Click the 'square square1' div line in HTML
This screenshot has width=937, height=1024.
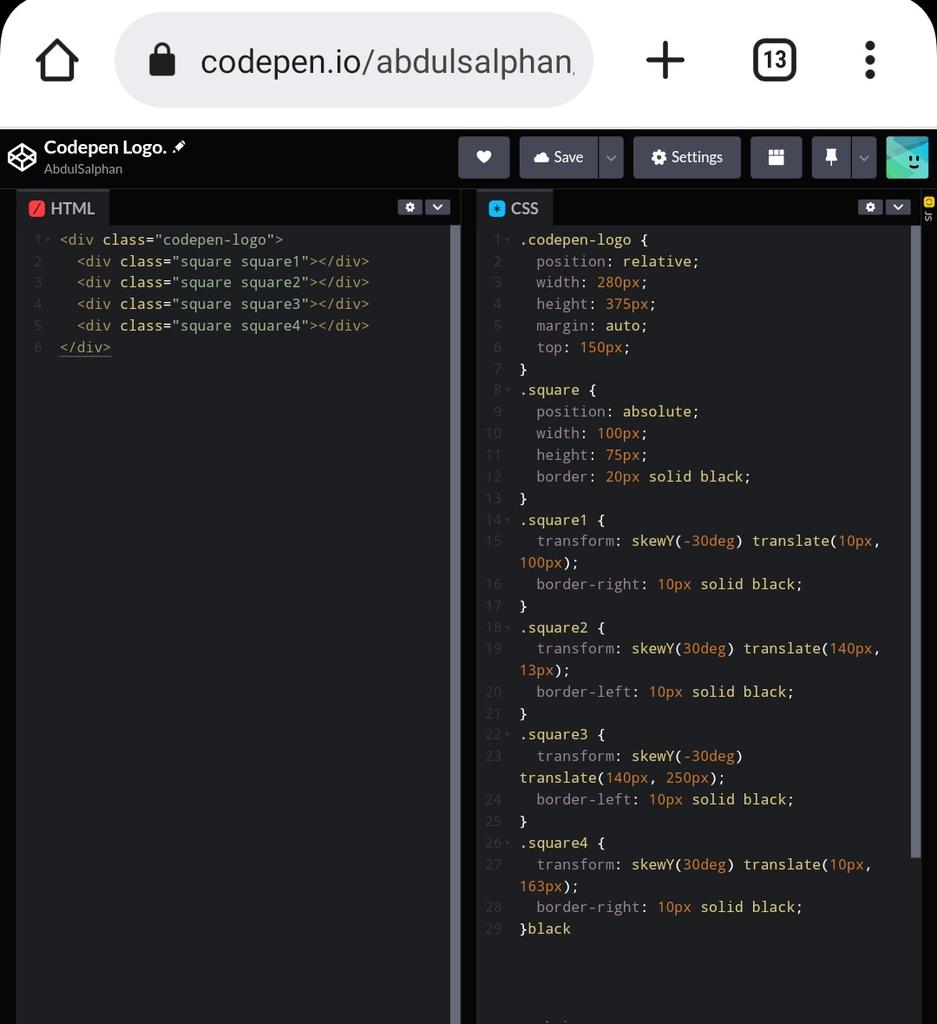223,261
